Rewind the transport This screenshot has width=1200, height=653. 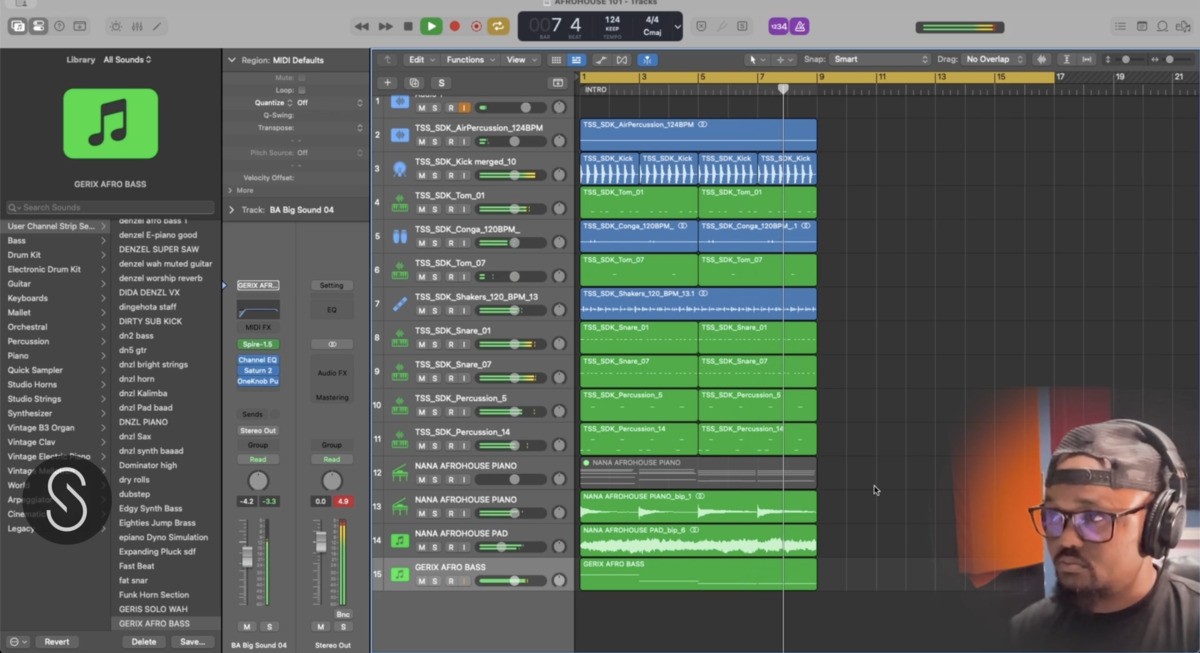[x=361, y=26]
